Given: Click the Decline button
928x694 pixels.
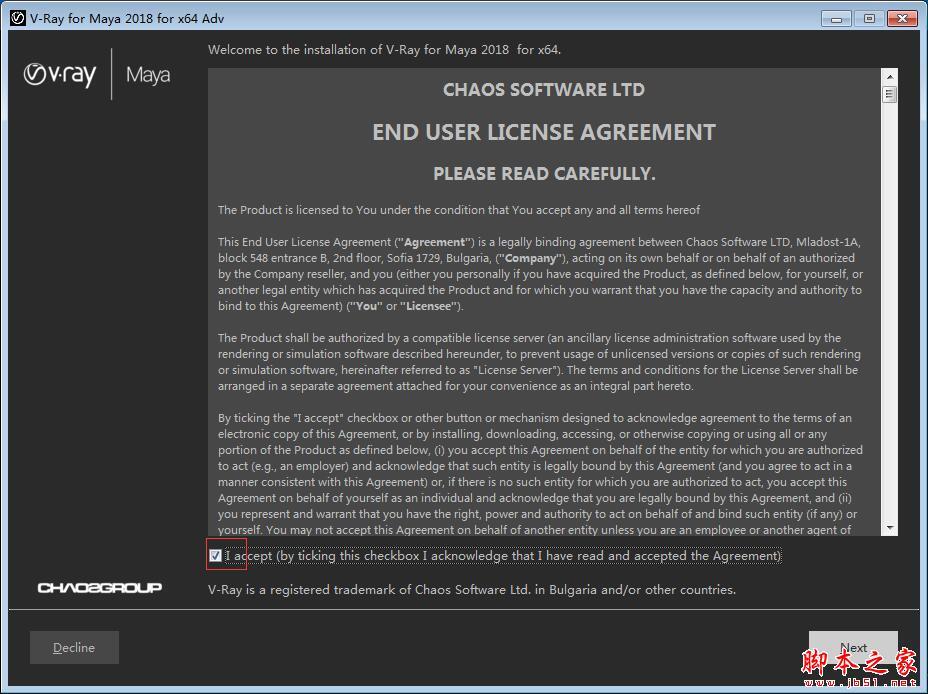Looking at the screenshot, I should [74, 647].
